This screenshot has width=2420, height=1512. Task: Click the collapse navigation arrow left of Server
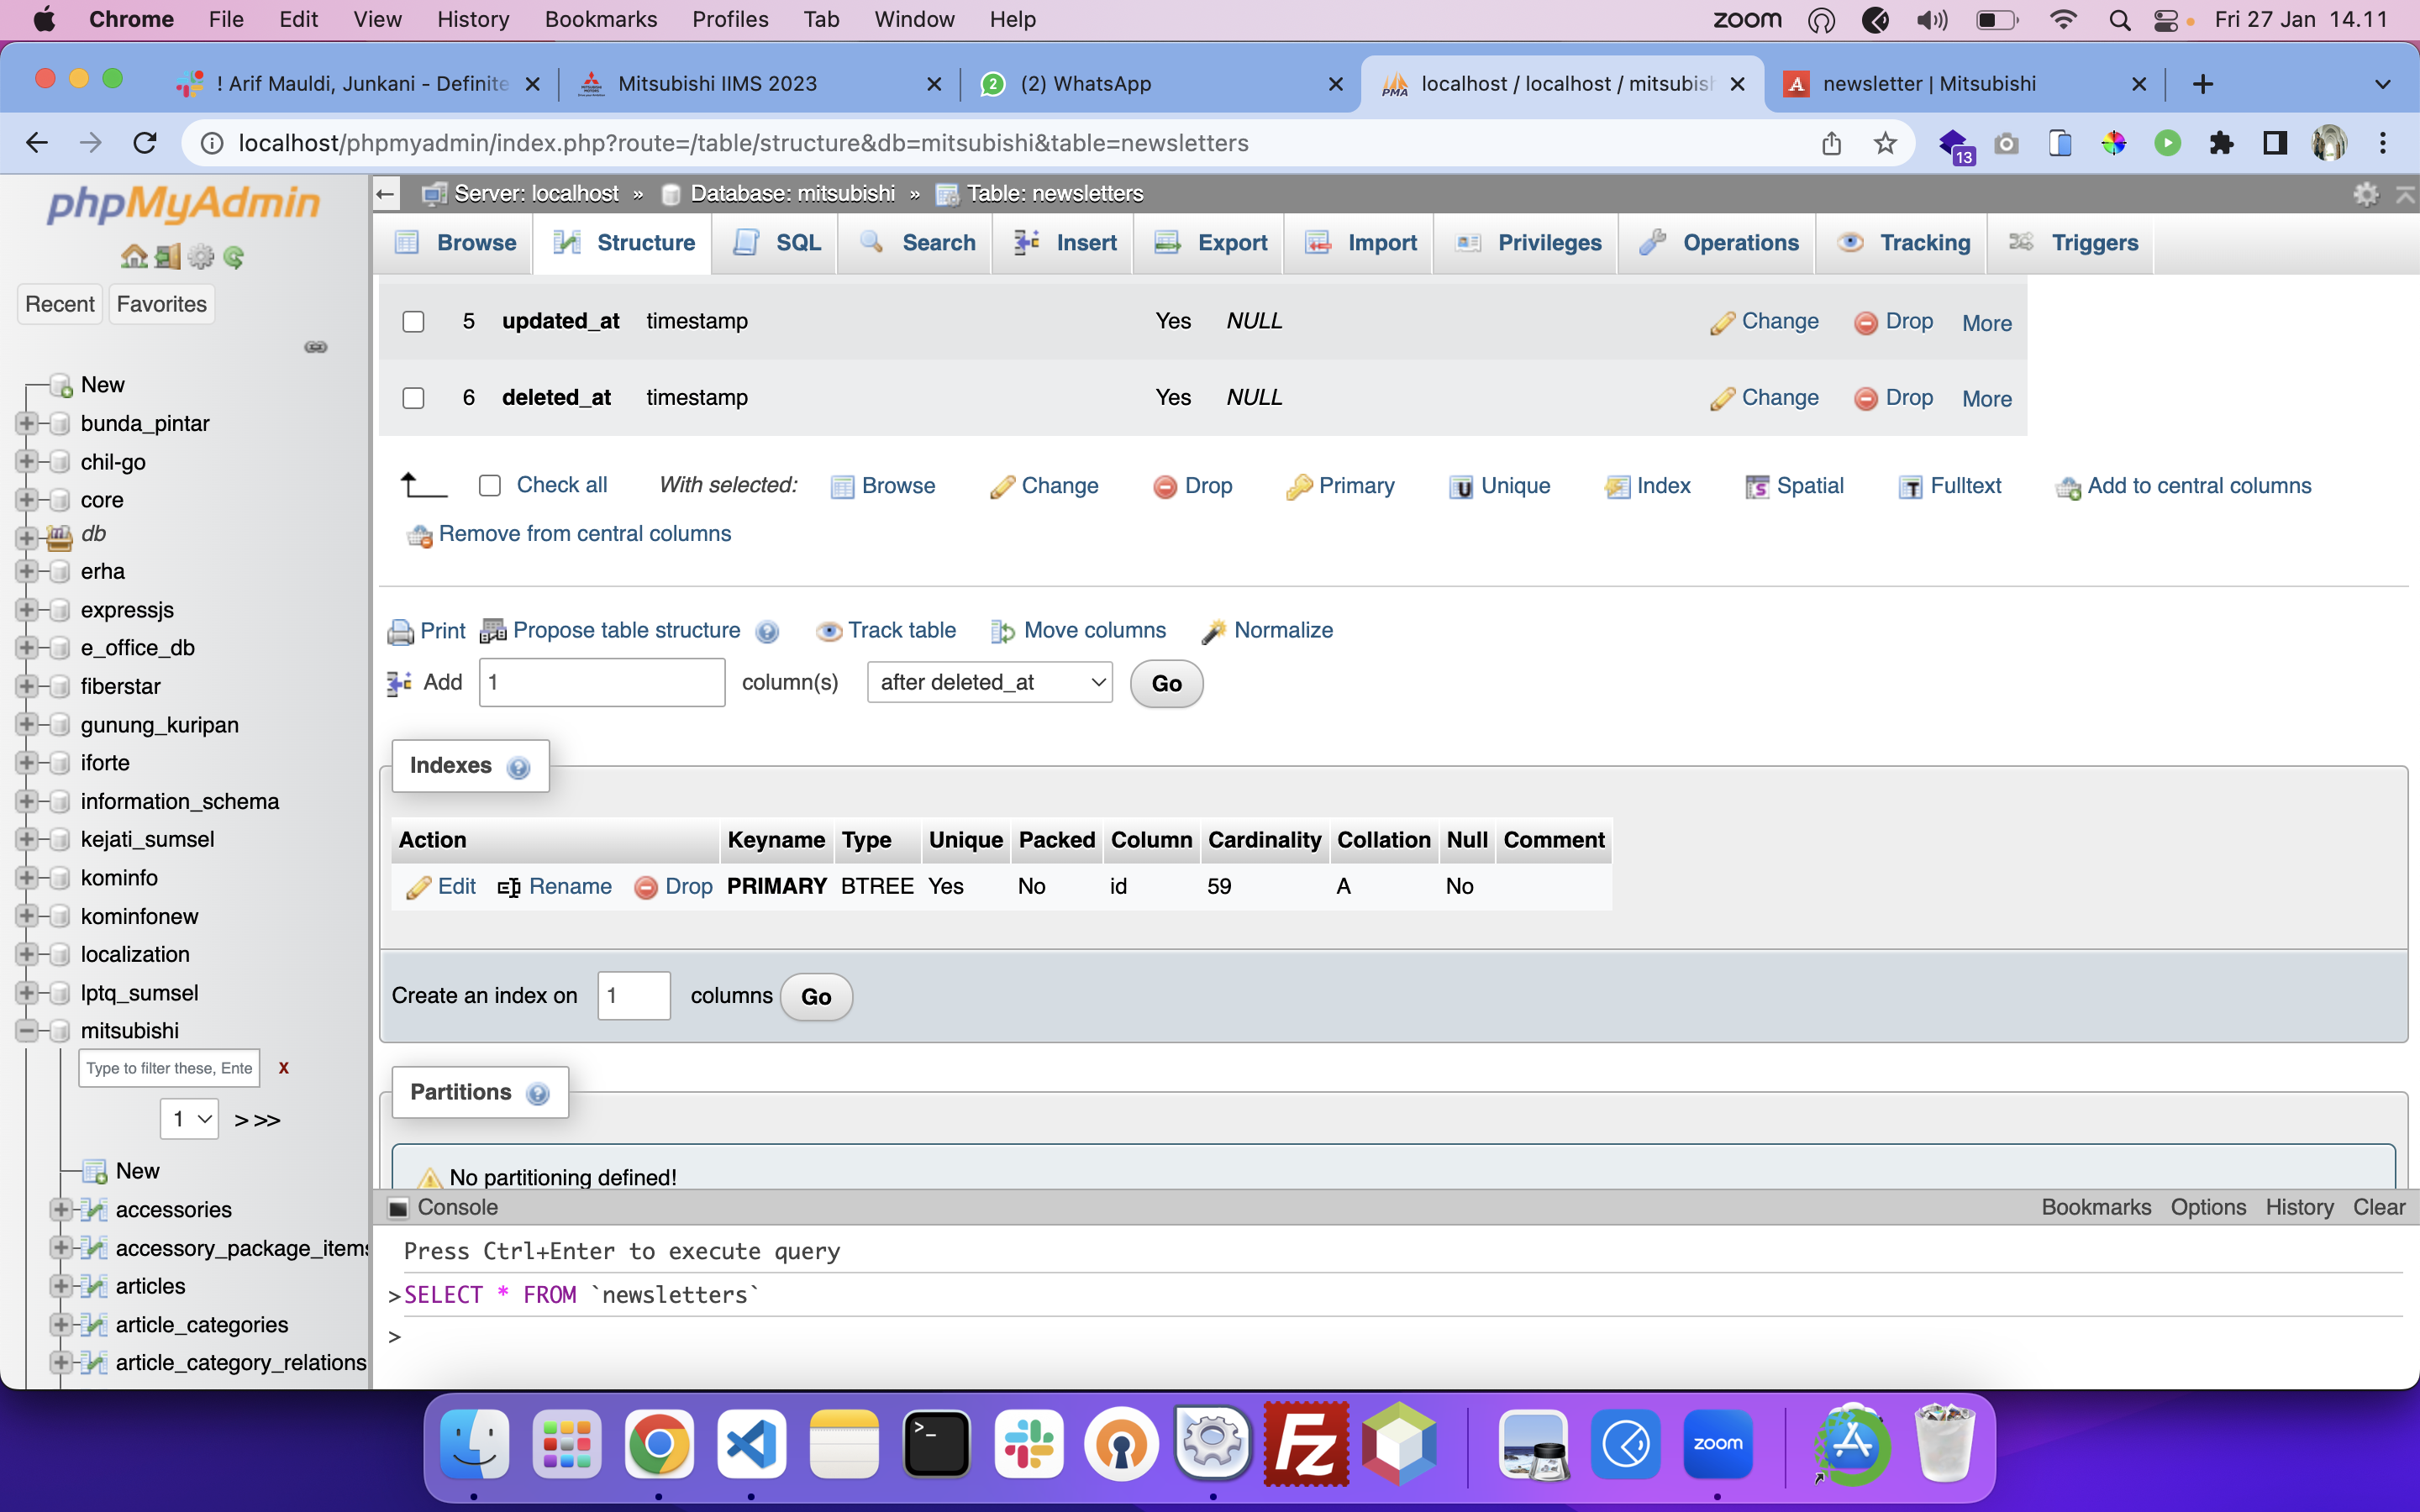coord(386,194)
